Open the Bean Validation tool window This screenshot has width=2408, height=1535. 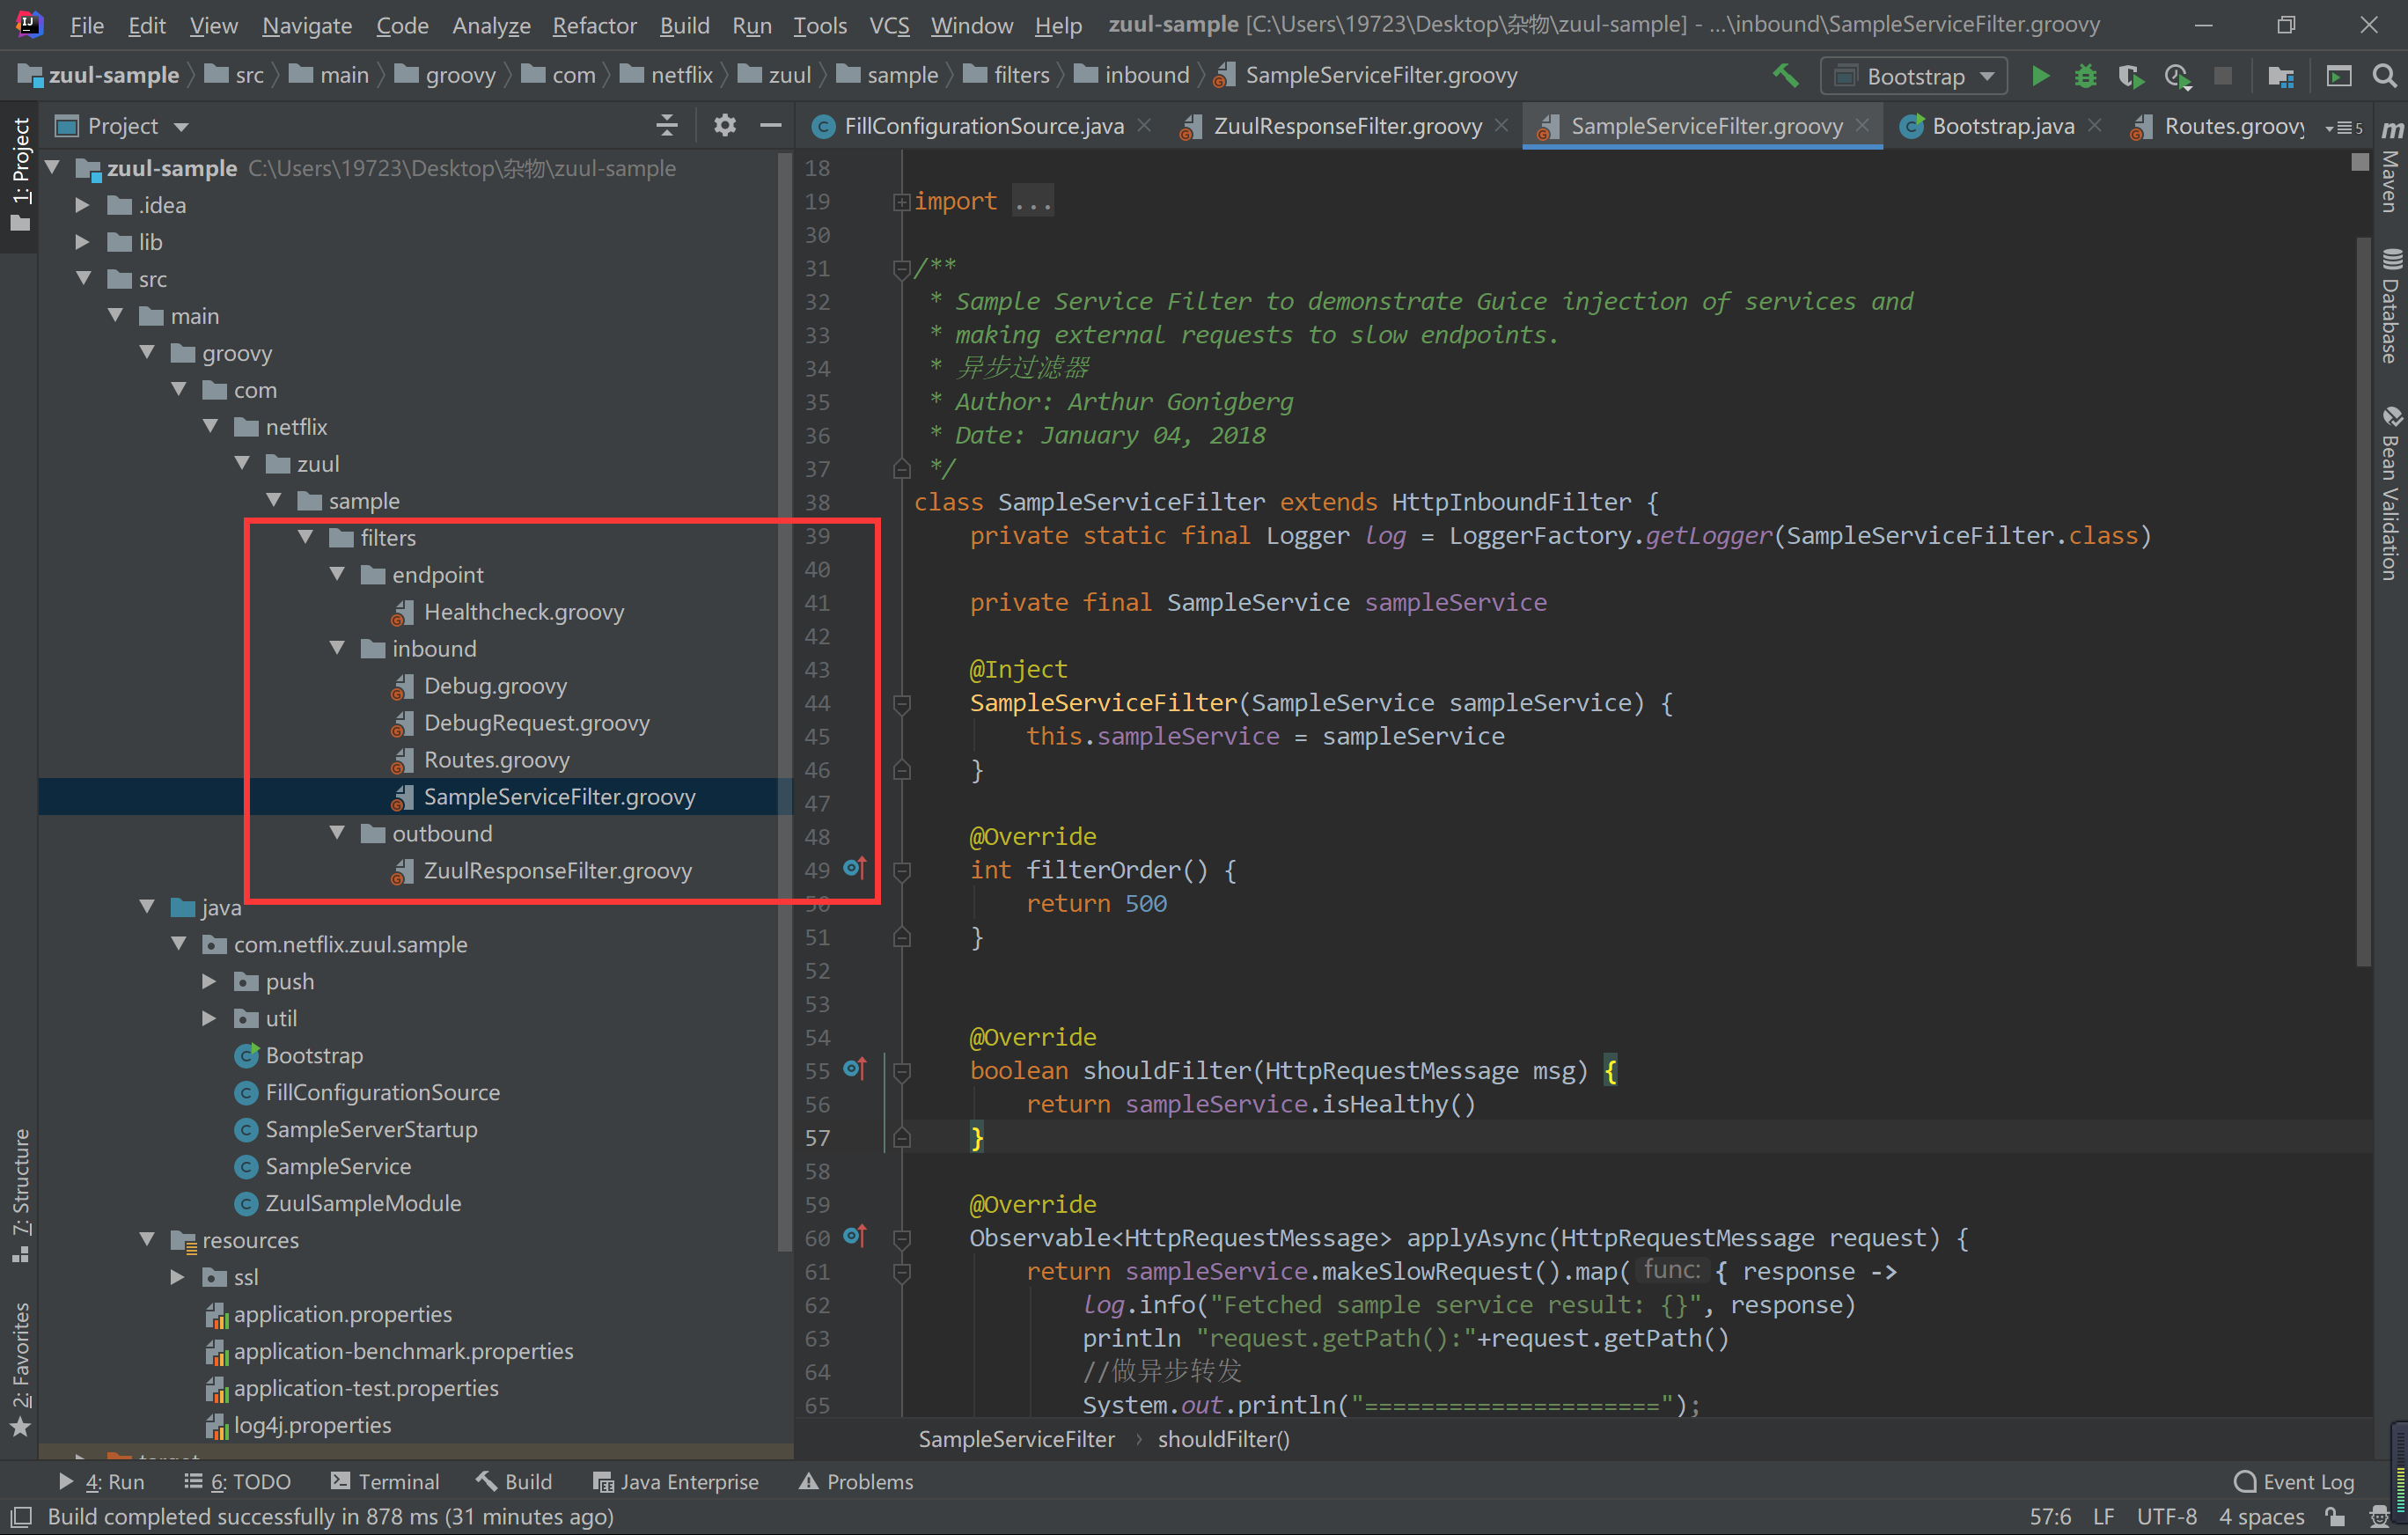click(2391, 493)
